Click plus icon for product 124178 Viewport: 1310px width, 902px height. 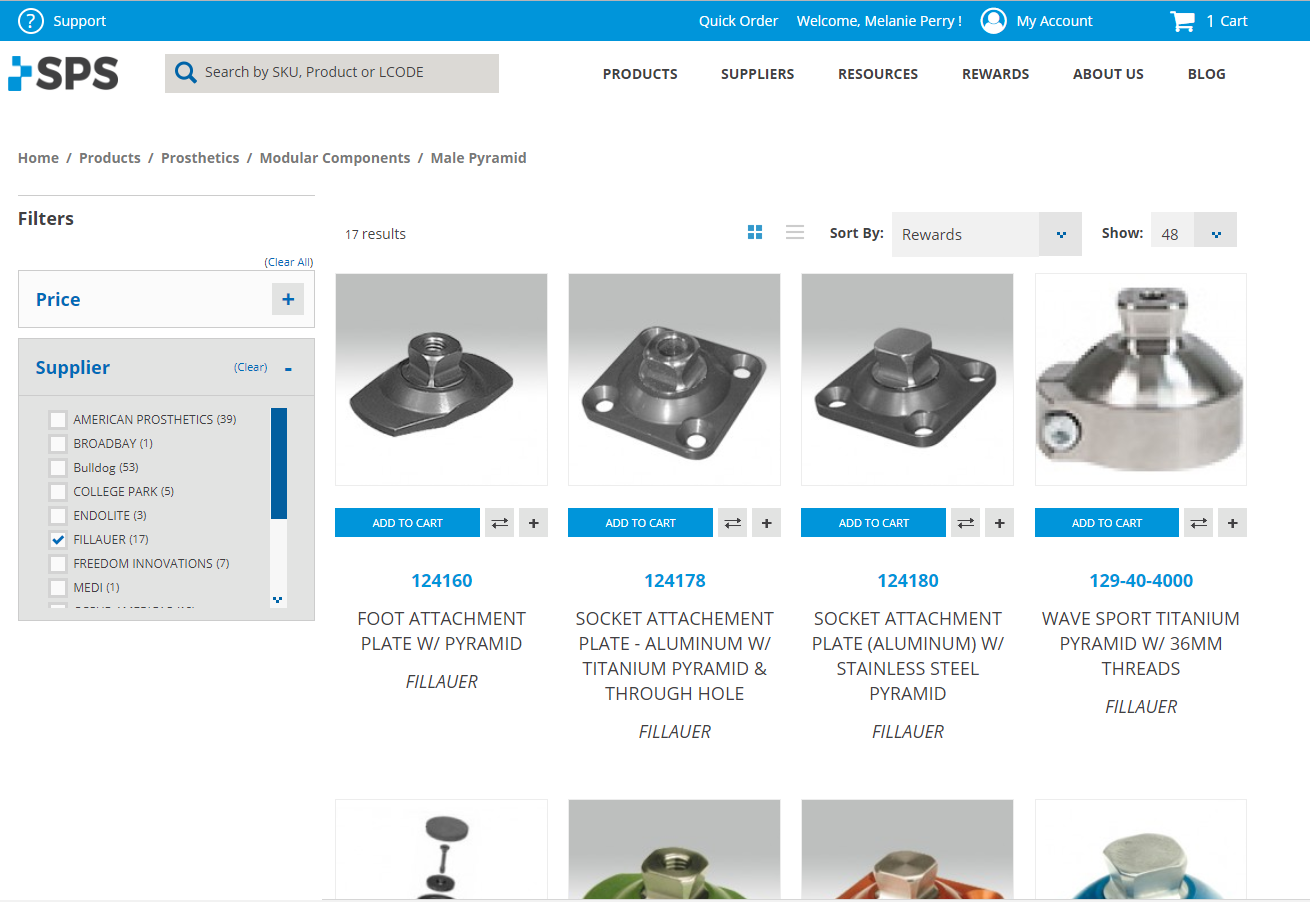pos(766,523)
